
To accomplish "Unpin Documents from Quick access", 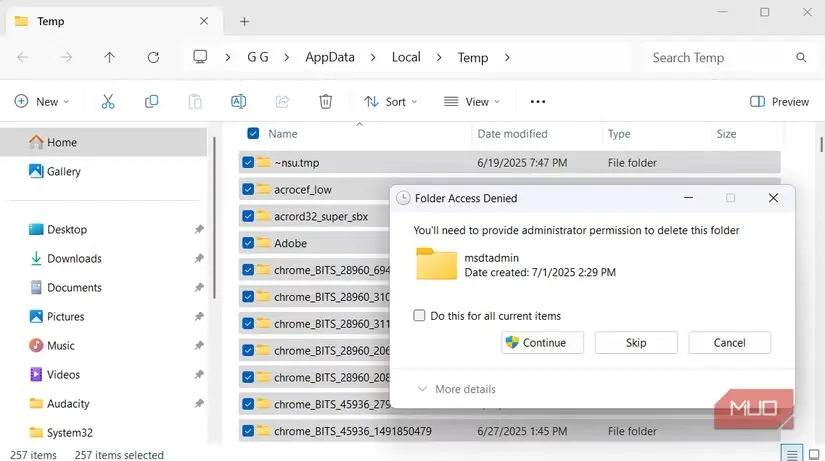I will (x=199, y=287).
